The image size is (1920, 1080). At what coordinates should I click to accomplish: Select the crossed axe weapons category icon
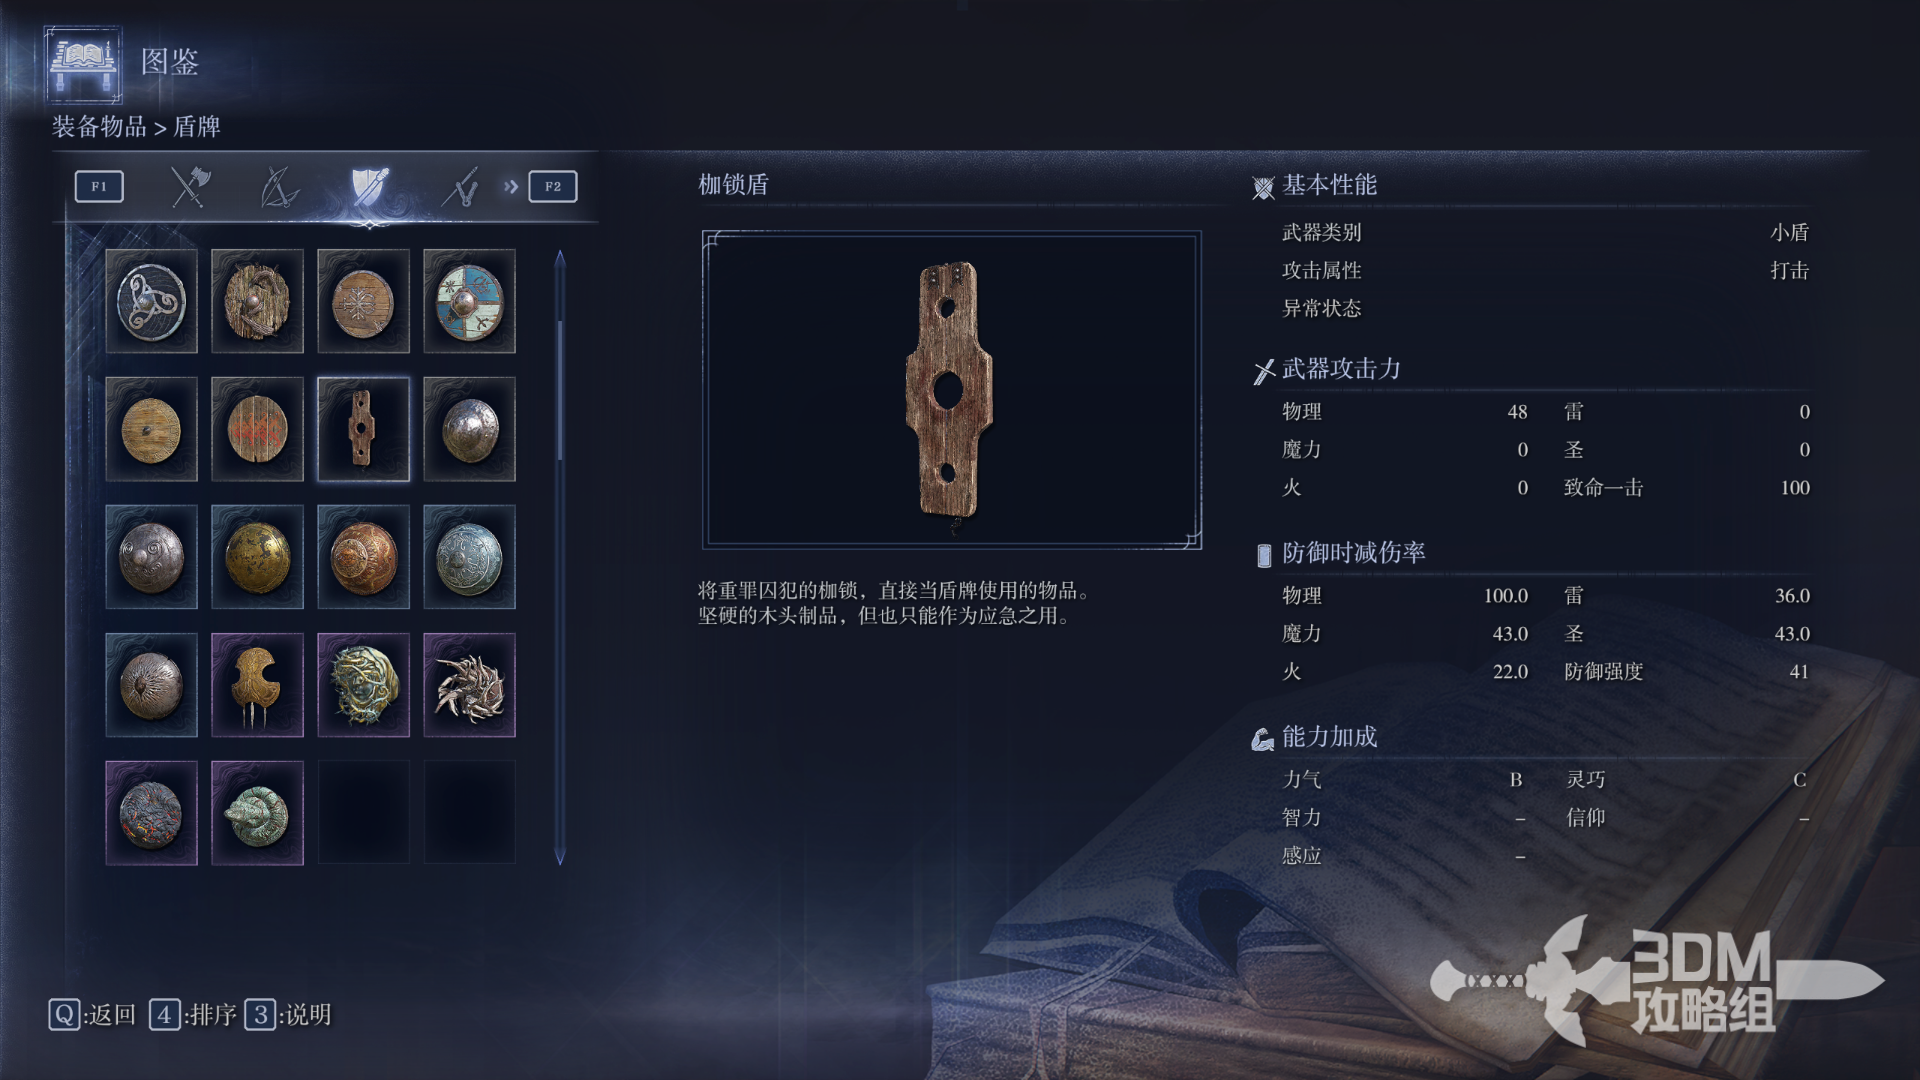pos(189,187)
